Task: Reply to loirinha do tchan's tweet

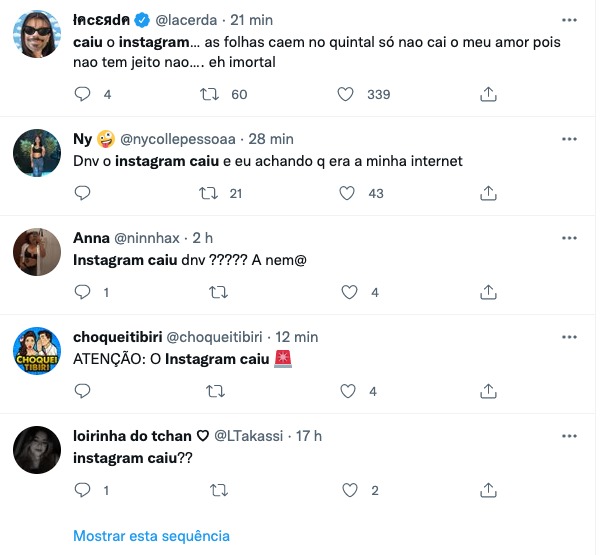Action: [84, 491]
